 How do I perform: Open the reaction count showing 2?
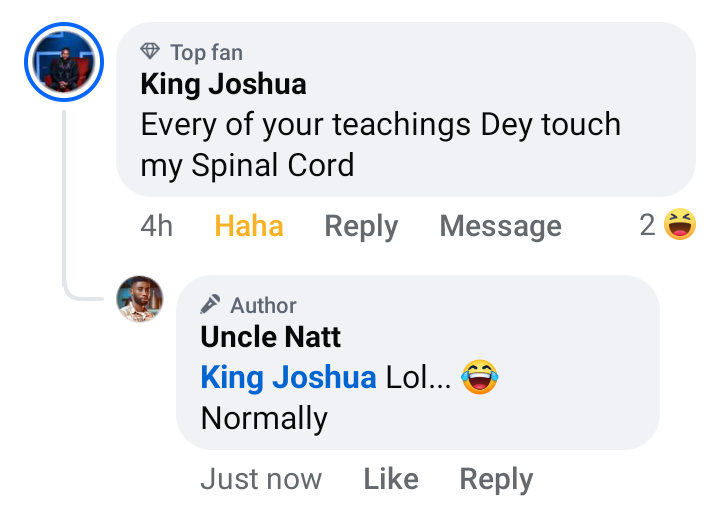click(648, 226)
